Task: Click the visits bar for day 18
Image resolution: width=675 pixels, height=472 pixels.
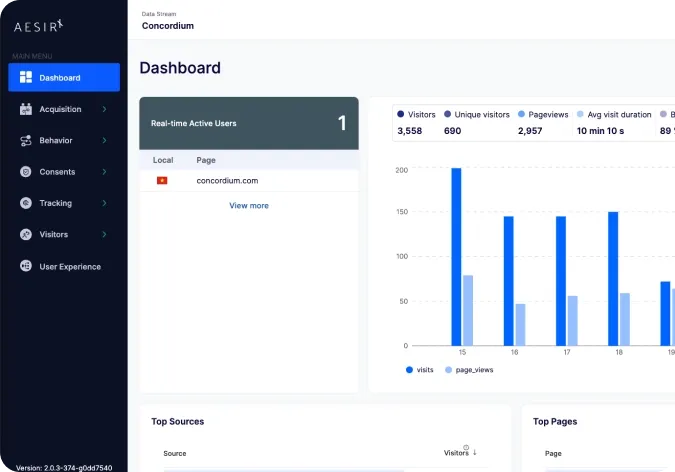Action: click(613, 279)
